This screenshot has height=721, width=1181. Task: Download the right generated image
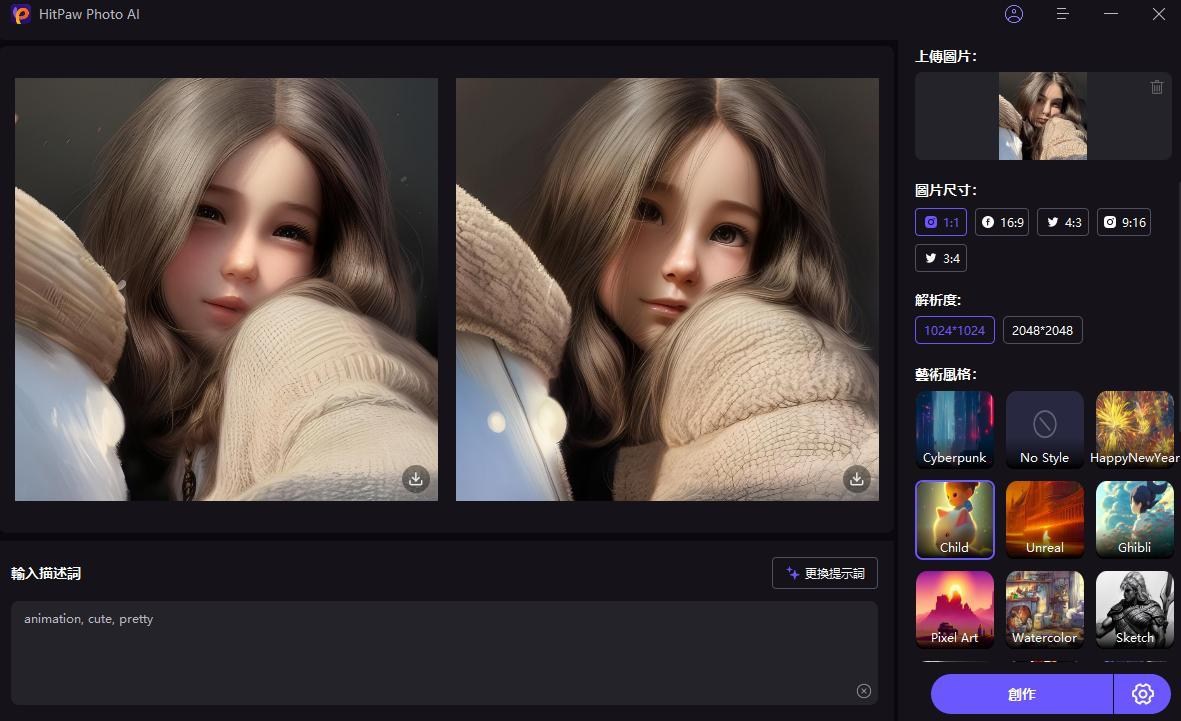click(856, 479)
